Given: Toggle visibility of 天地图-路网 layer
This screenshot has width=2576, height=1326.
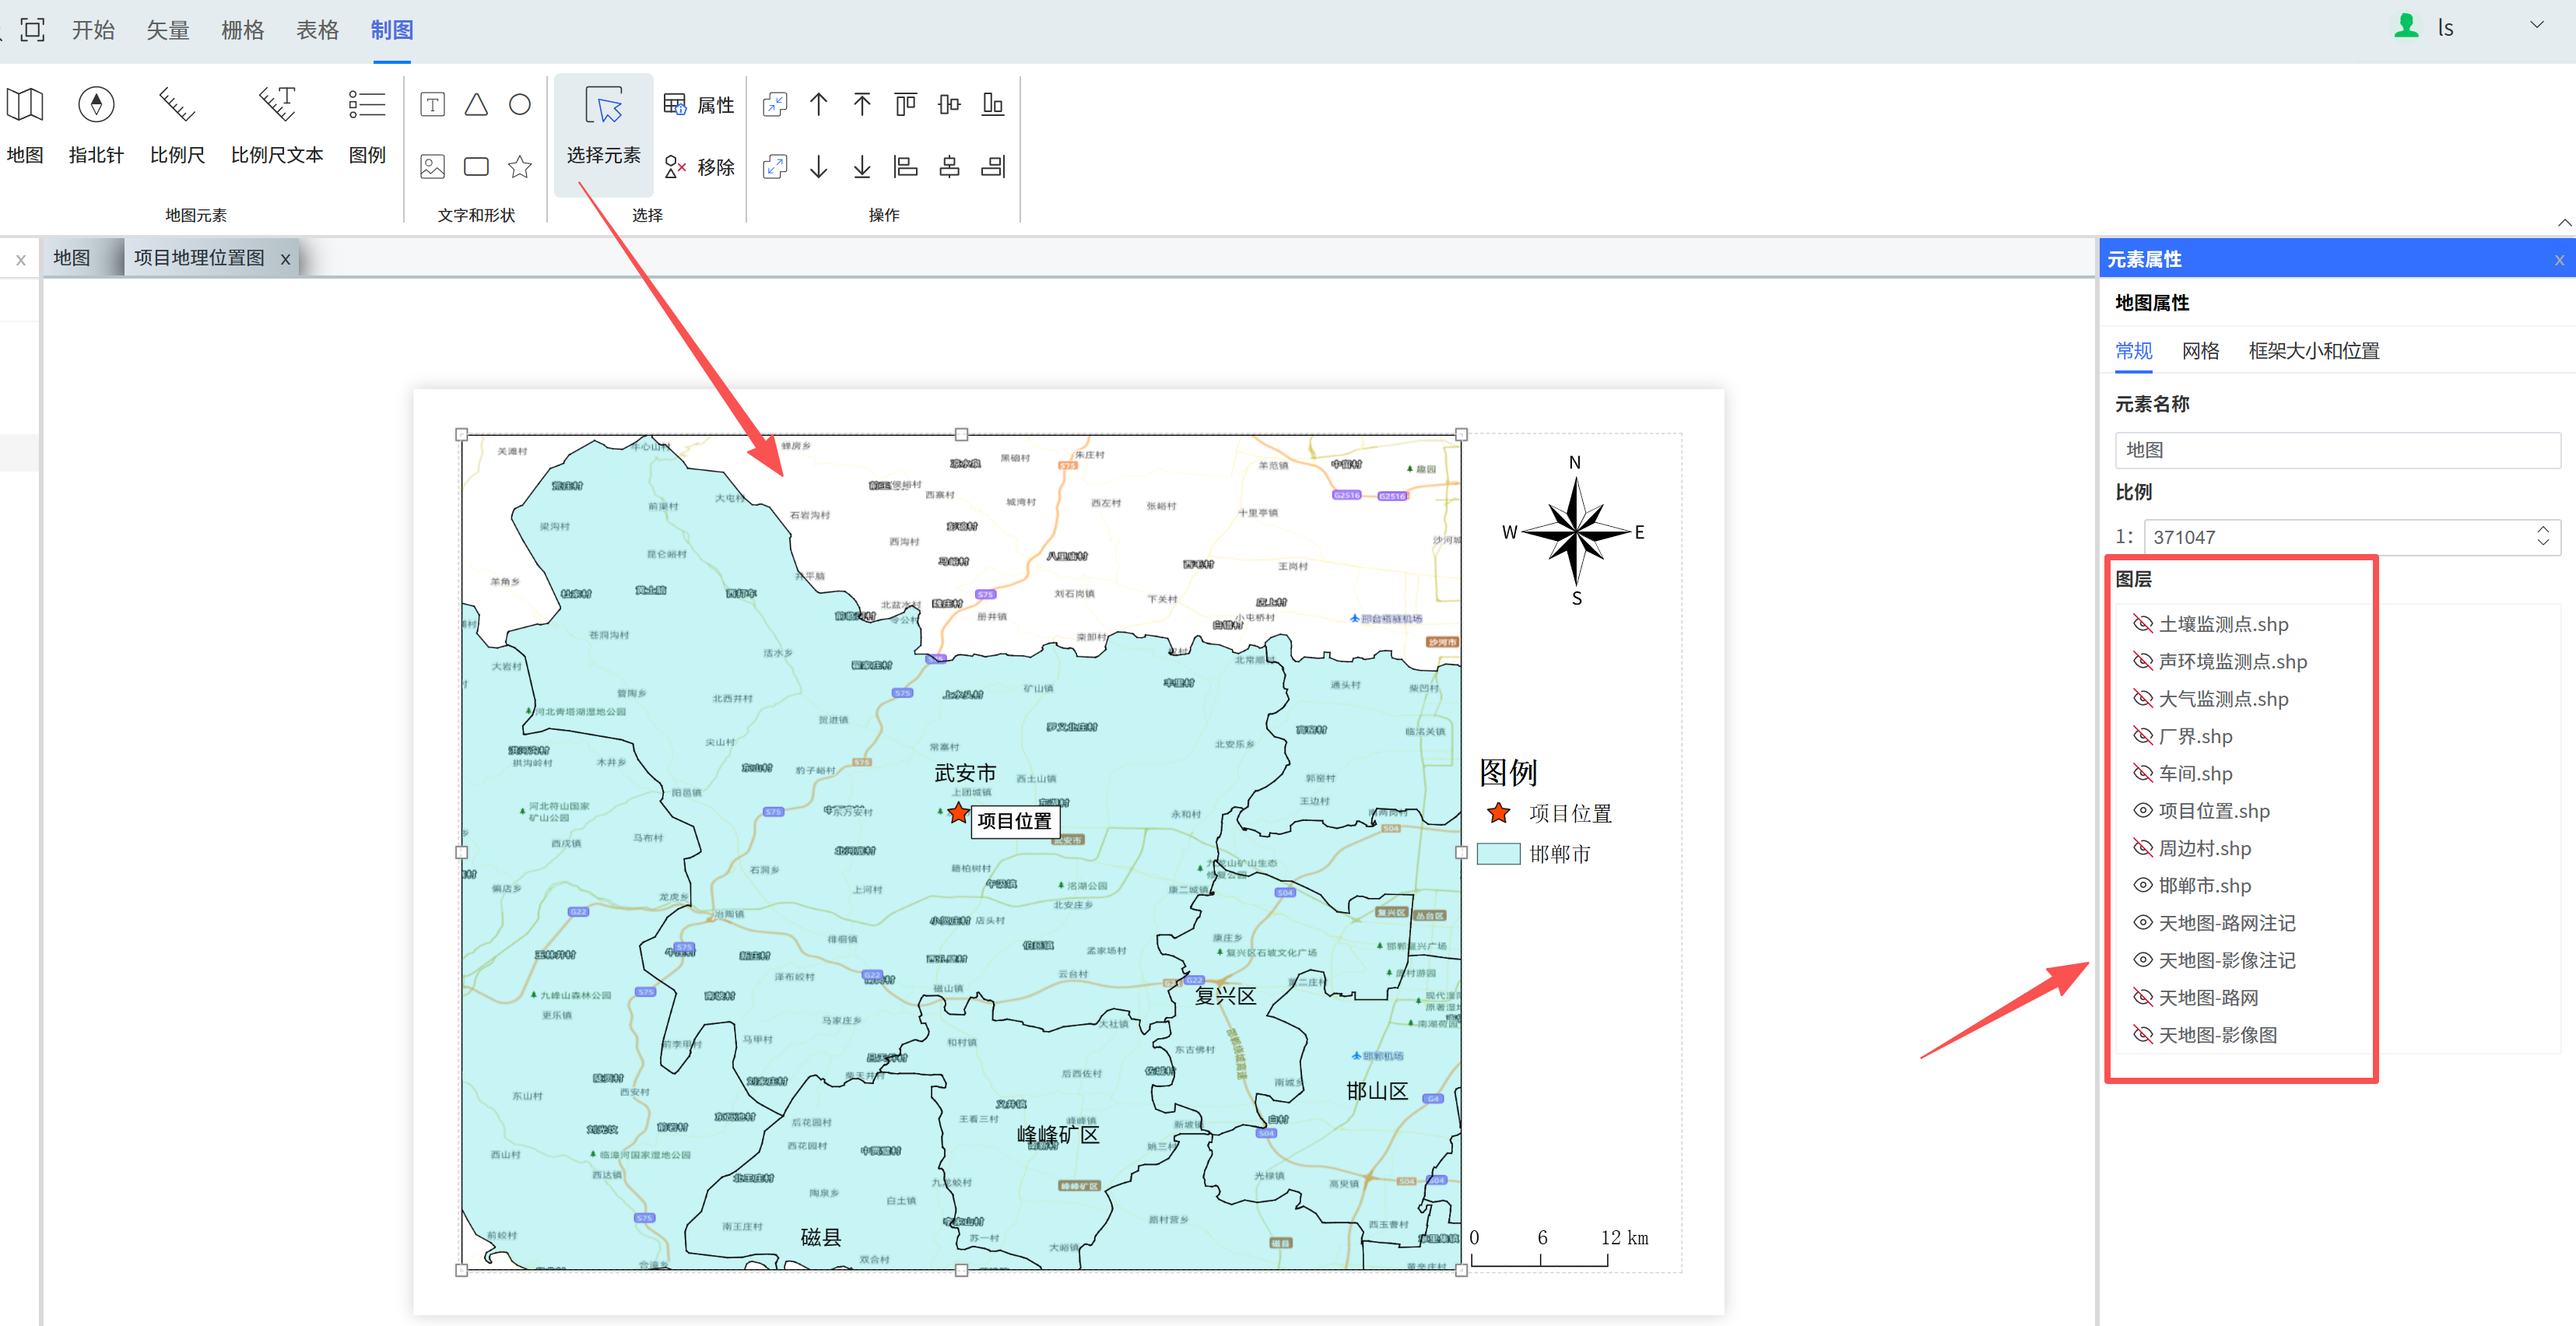Looking at the screenshot, I should (2142, 998).
